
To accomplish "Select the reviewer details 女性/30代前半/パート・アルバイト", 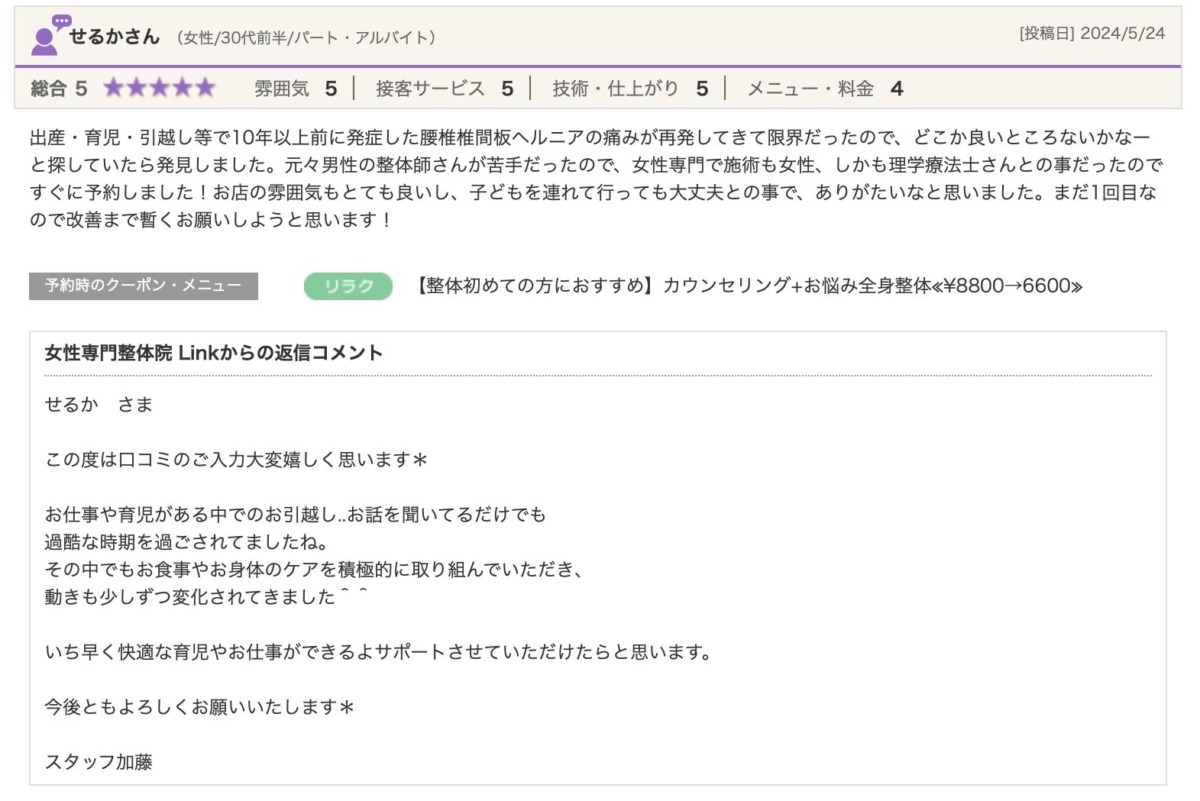I will (306, 37).
